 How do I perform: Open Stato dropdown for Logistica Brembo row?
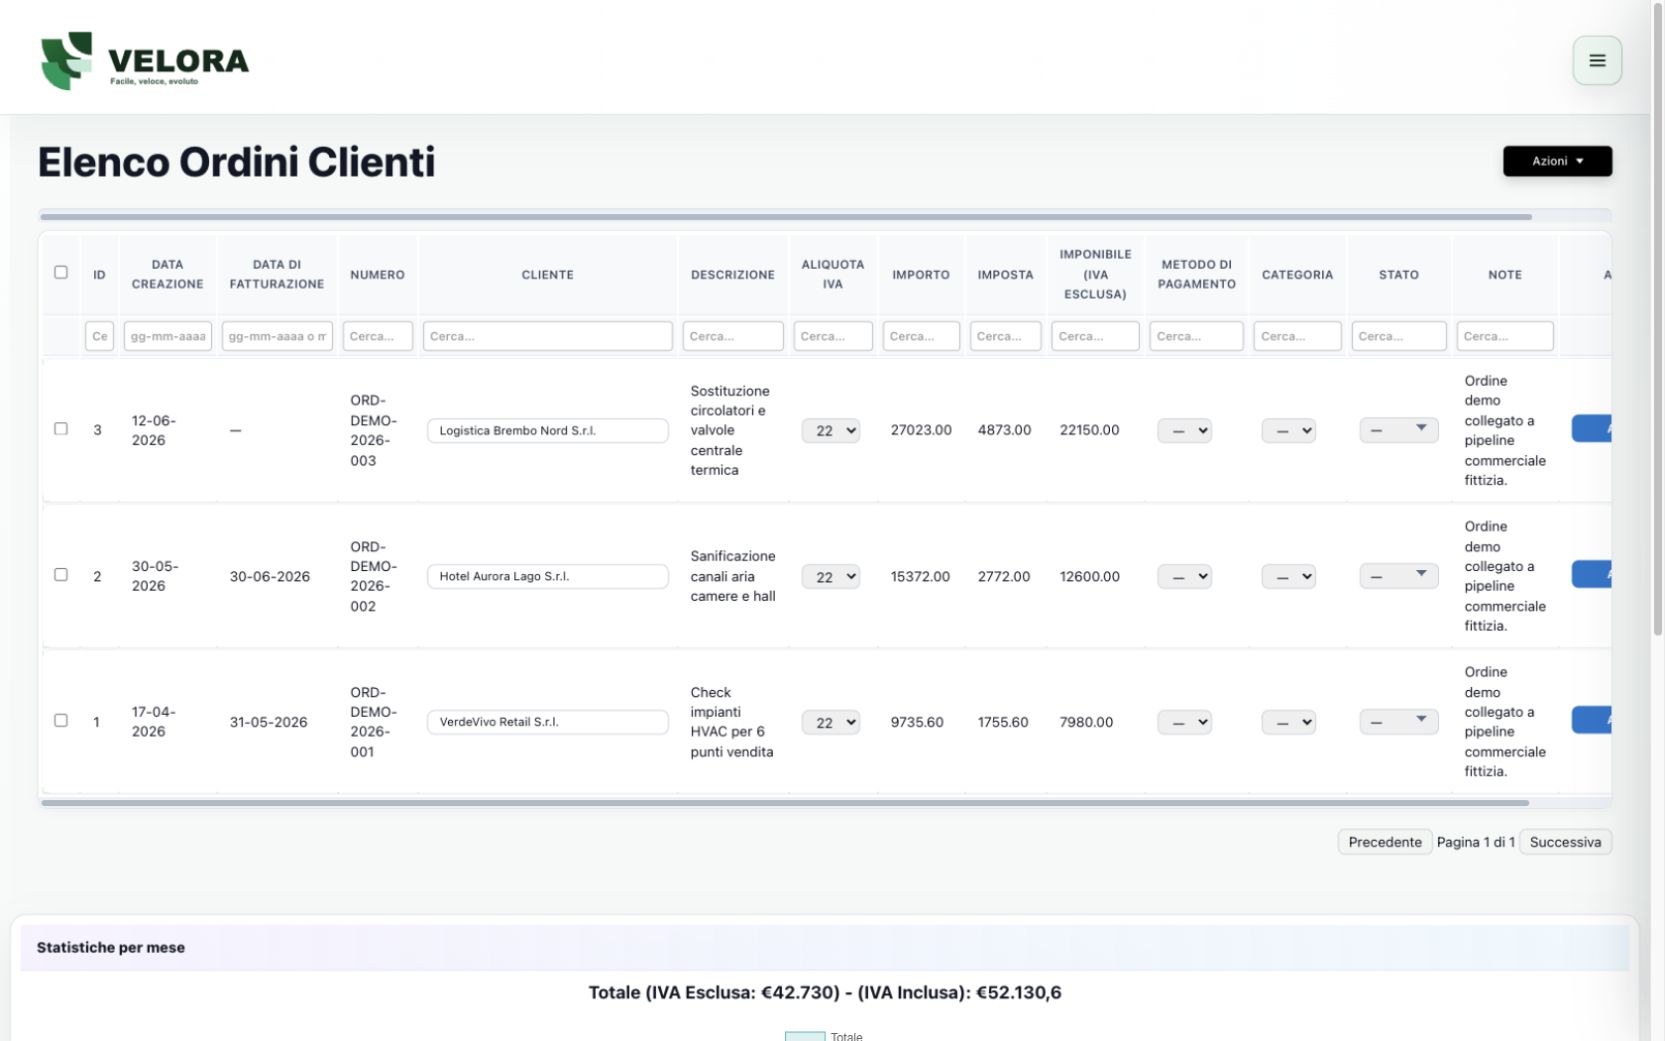click(x=1399, y=430)
